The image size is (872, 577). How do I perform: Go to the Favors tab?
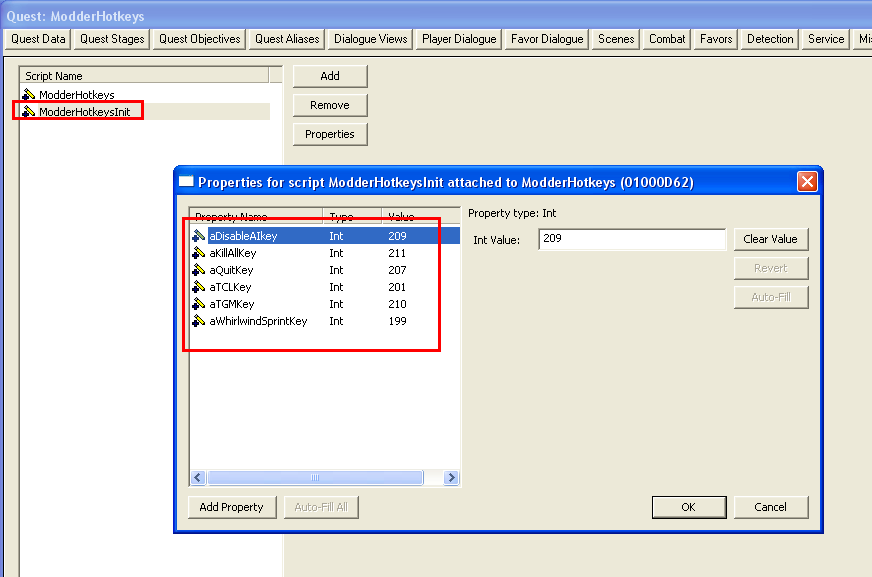click(716, 39)
